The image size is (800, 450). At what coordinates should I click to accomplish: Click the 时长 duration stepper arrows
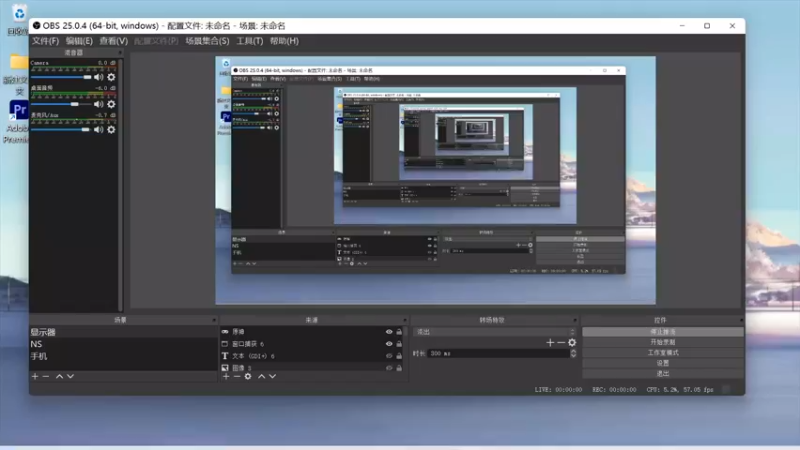pos(573,353)
